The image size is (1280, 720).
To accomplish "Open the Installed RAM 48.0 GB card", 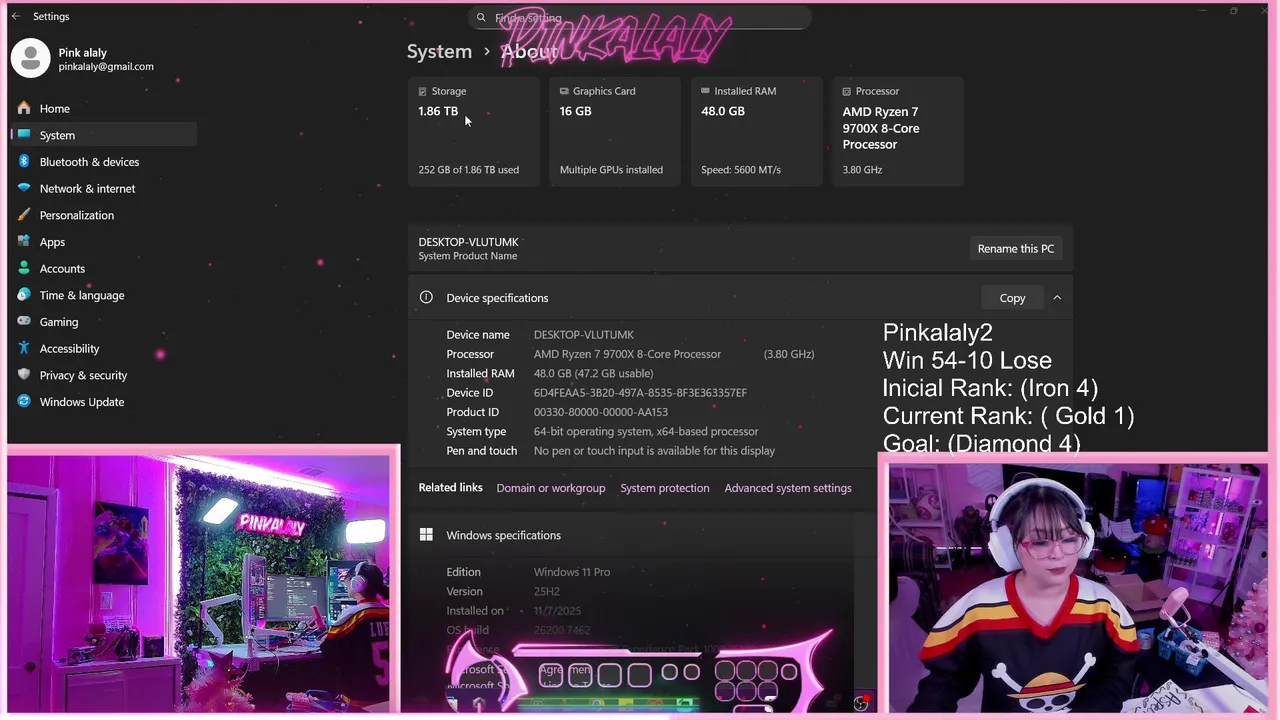I will click(x=757, y=131).
